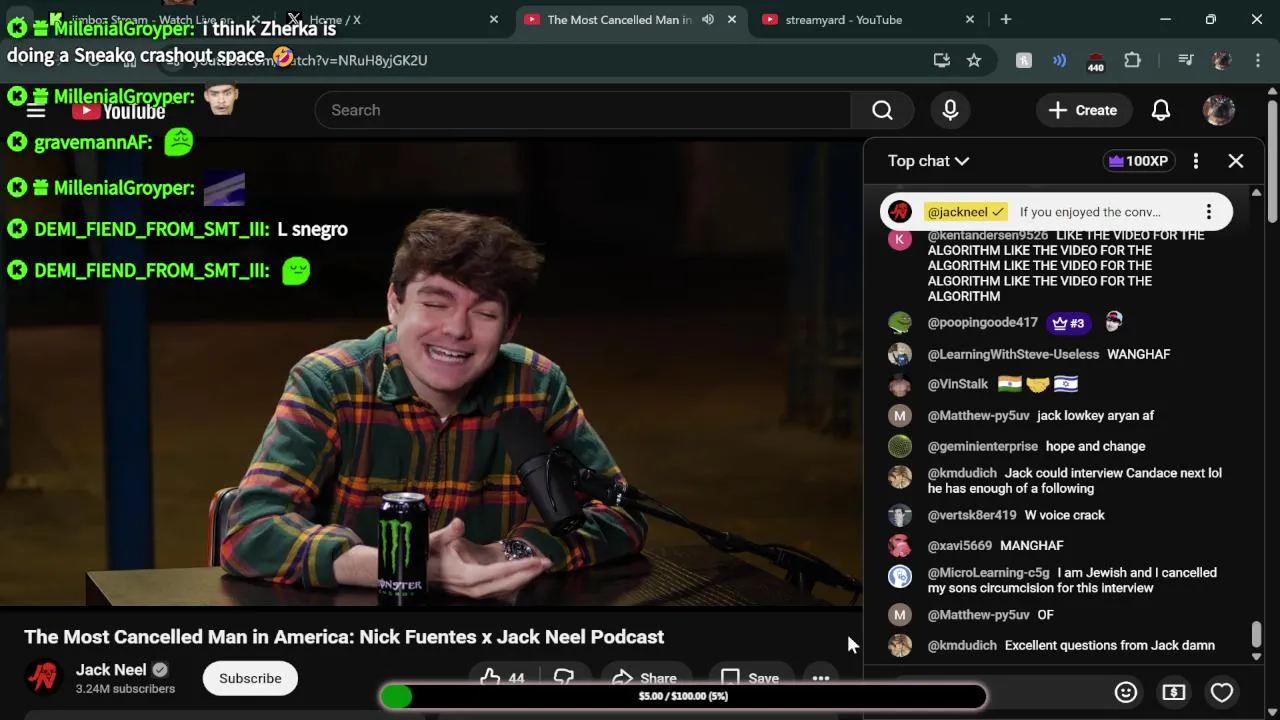Click the Create button
This screenshot has width=1280, height=720.
(1083, 110)
